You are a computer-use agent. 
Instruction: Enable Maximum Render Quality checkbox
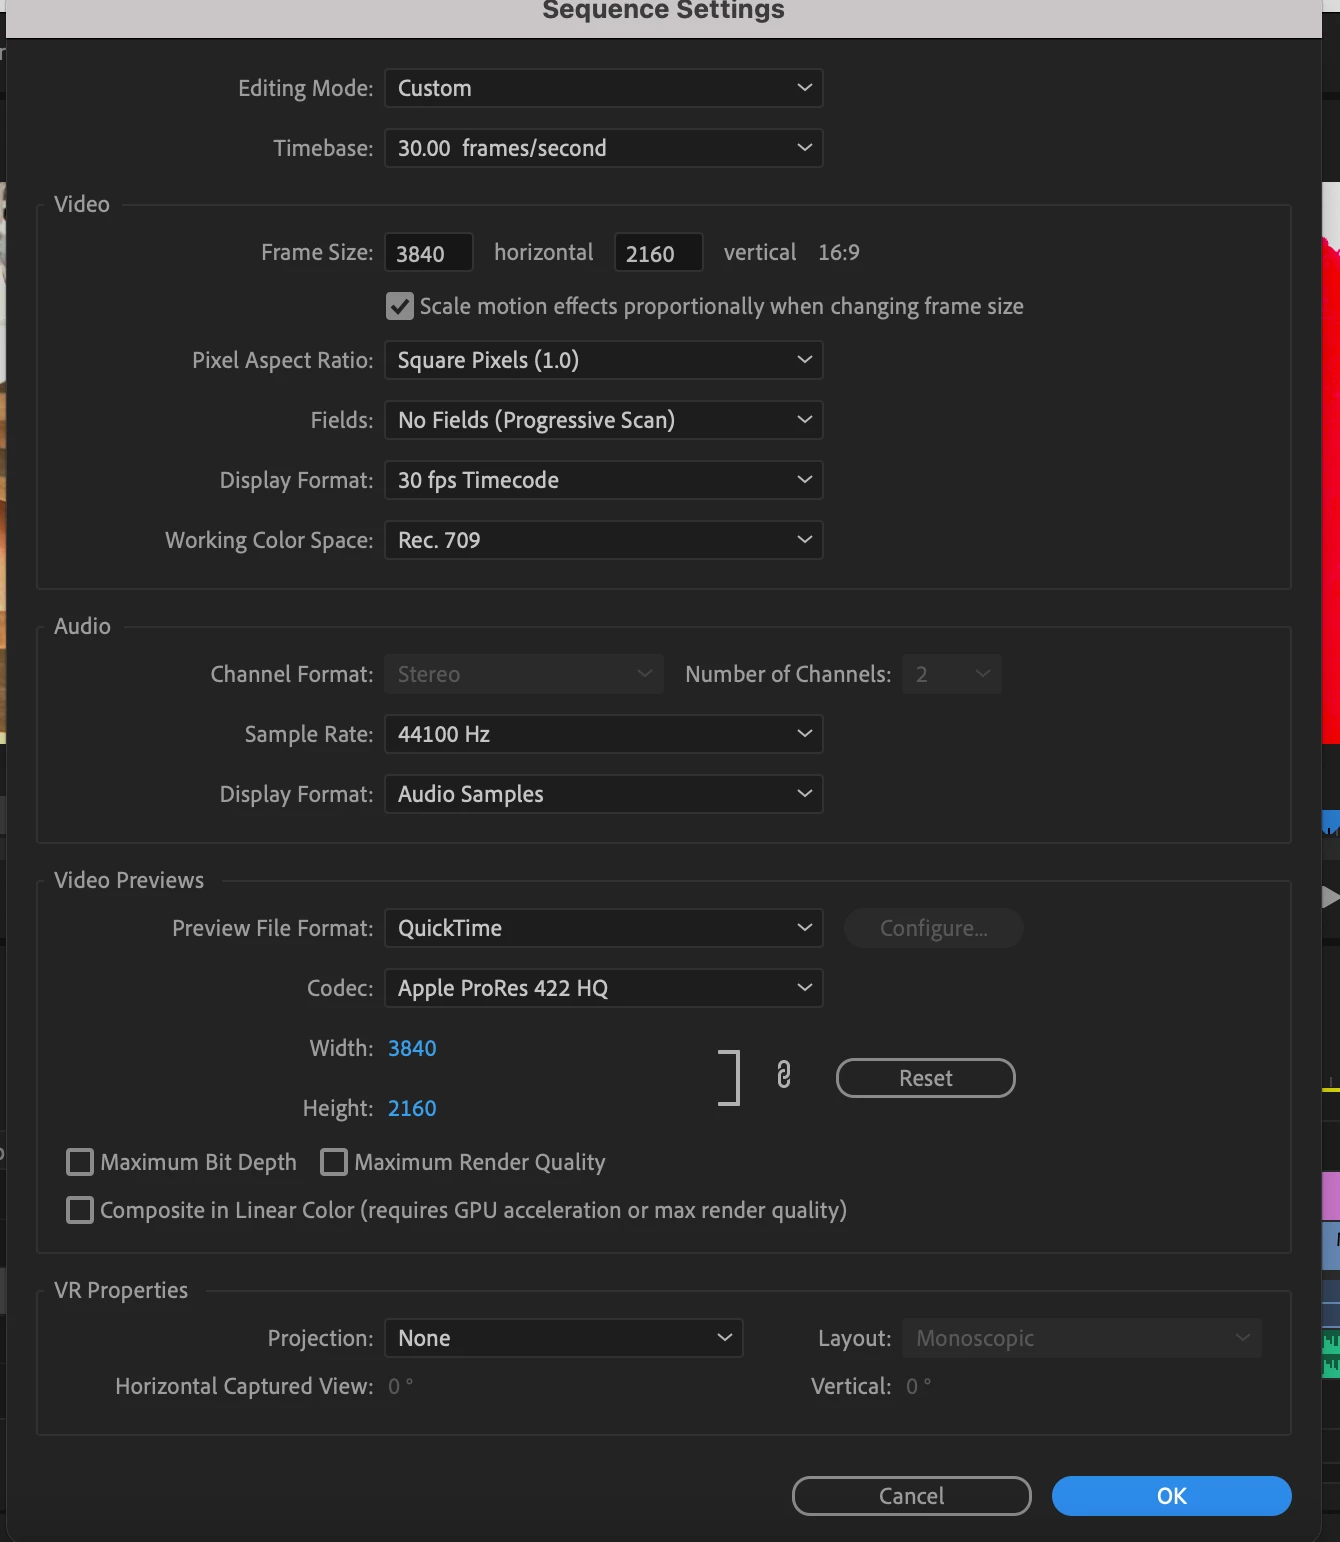(334, 1162)
